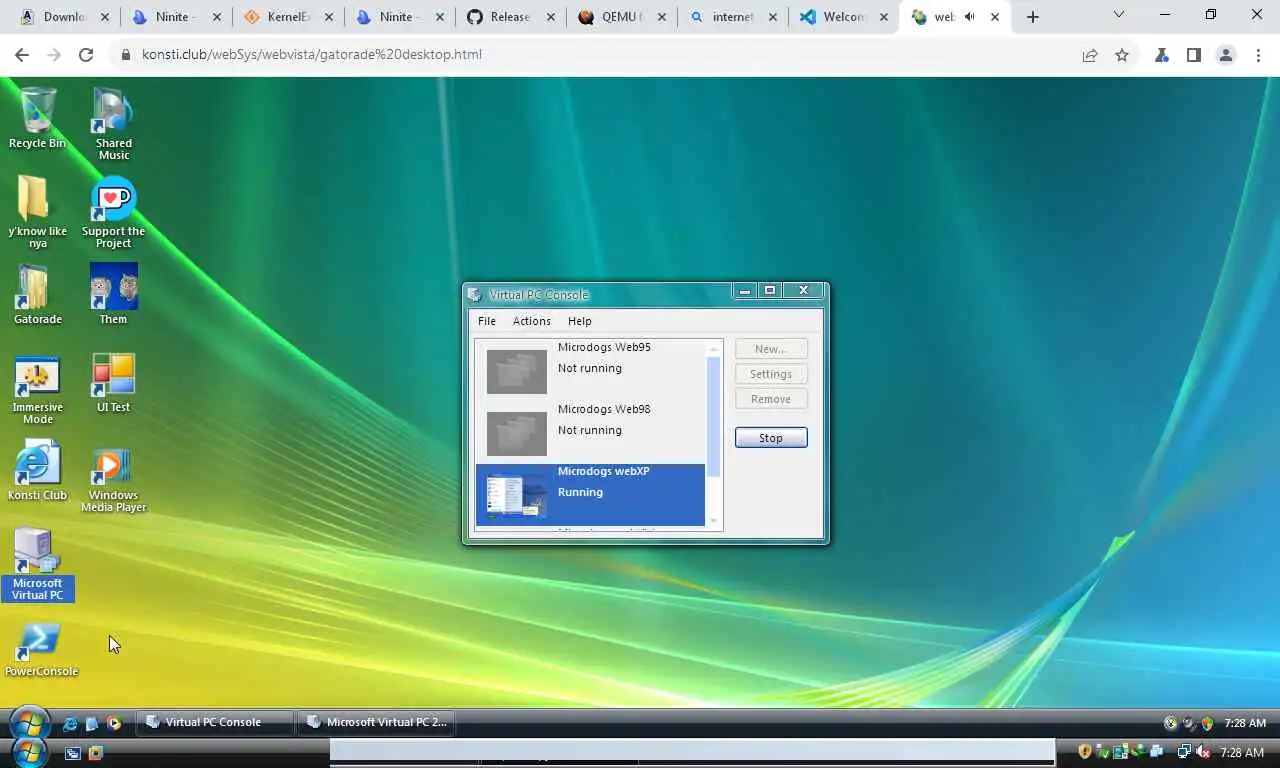Select the Microdogs webXP running entry

(590, 494)
